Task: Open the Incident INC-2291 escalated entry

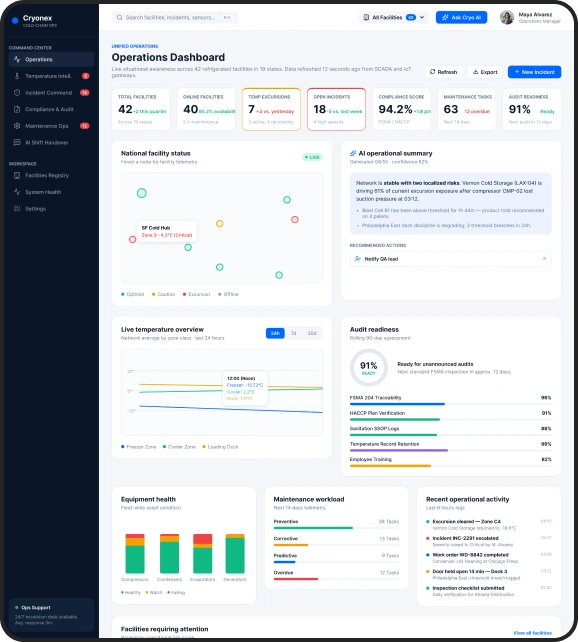Action: [488, 541]
